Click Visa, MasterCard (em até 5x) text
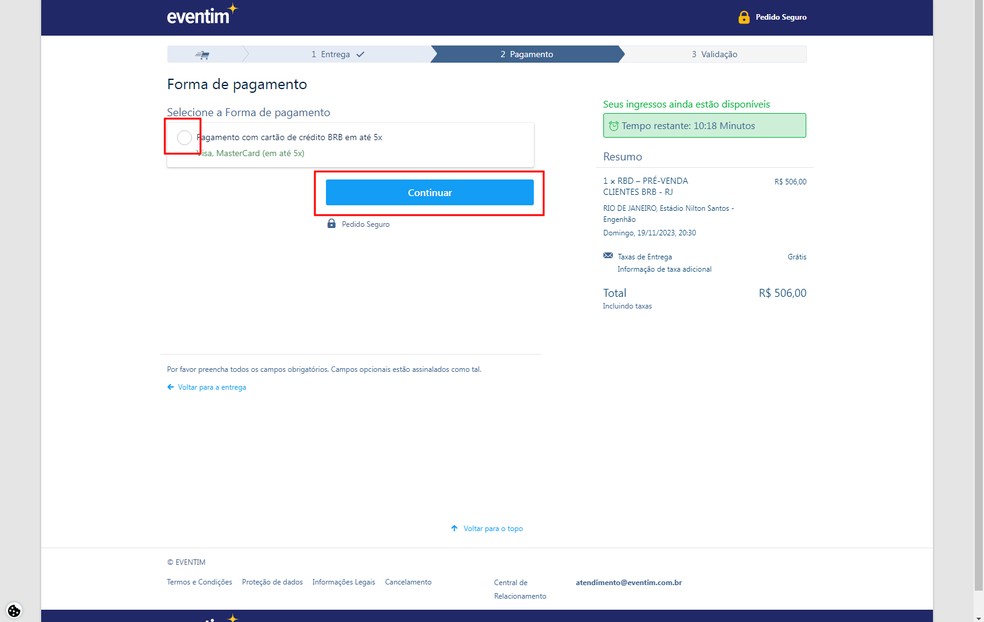The height and width of the screenshot is (622, 984). coord(250,153)
